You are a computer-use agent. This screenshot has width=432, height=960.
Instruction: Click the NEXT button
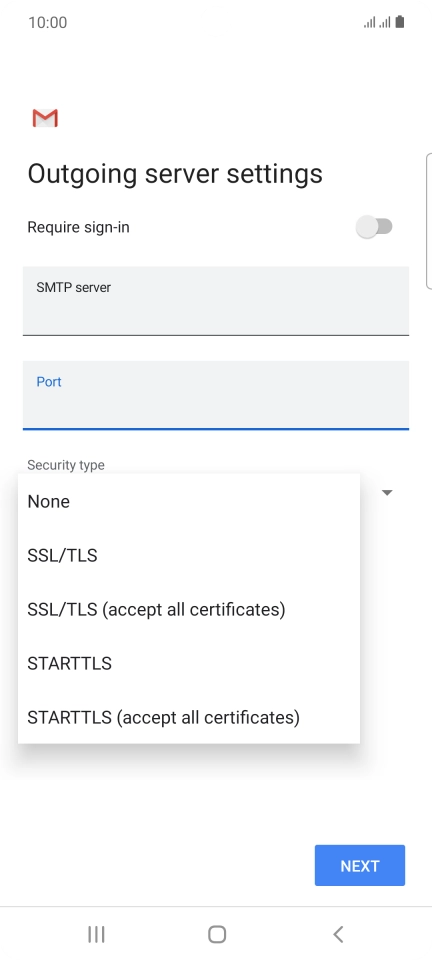coord(360,865)
